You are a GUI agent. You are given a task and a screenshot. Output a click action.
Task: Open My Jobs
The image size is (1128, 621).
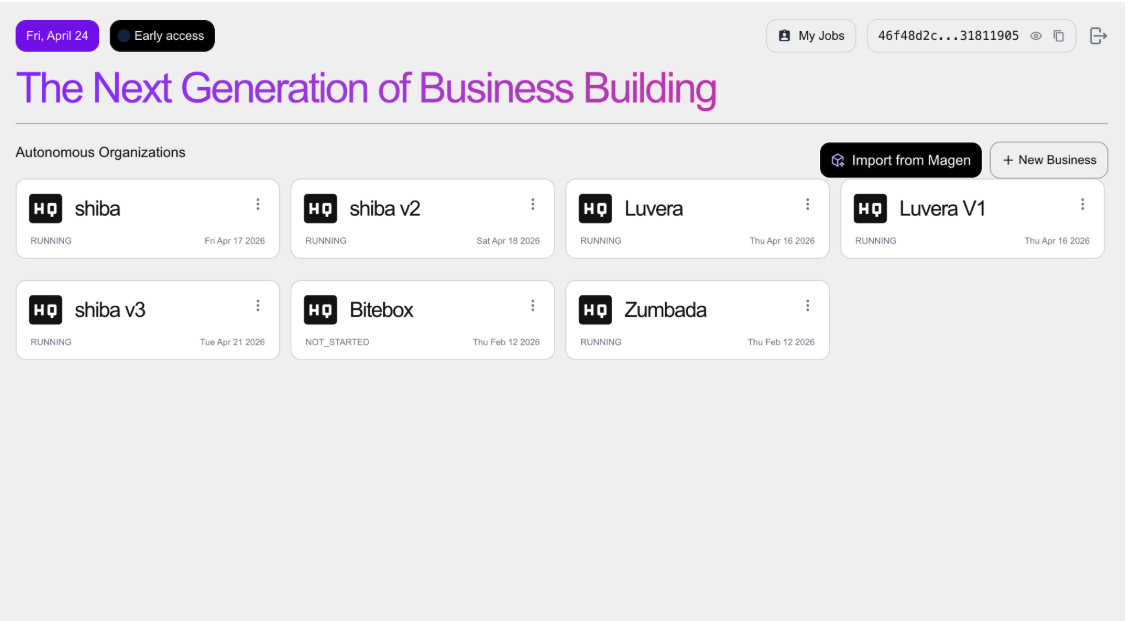point(811,36)
